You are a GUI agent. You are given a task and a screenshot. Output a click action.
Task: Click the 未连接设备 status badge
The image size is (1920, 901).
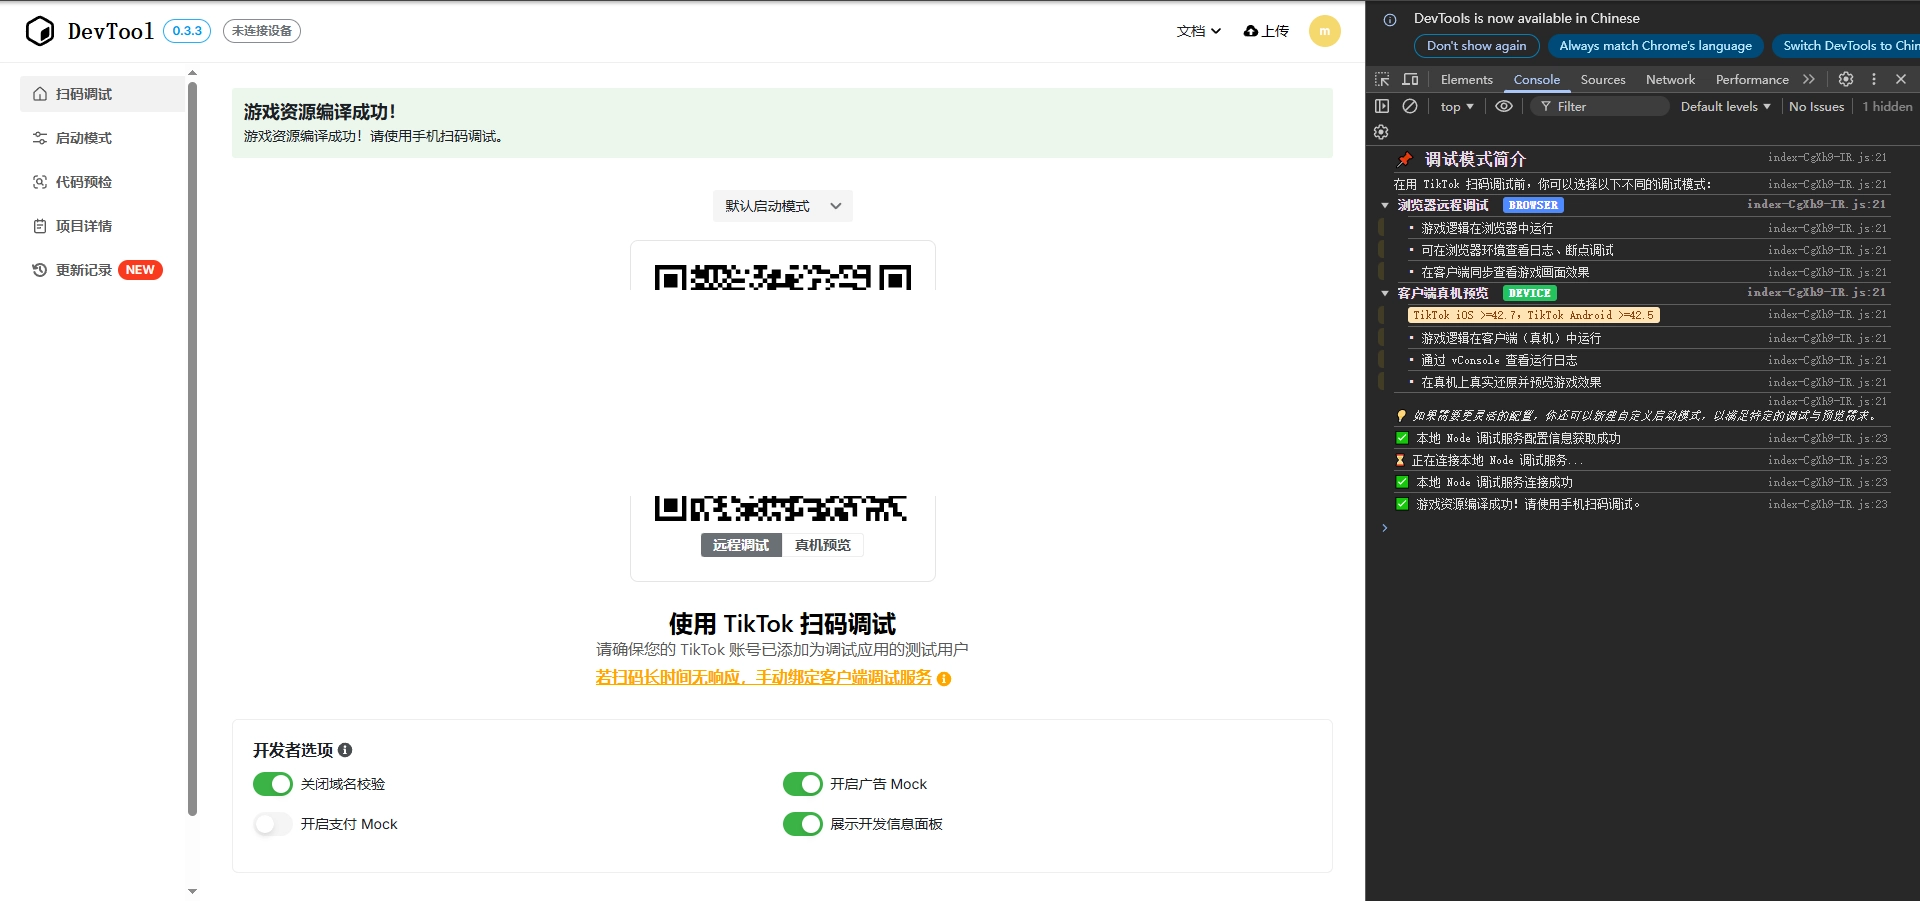(x=262, y=31)
